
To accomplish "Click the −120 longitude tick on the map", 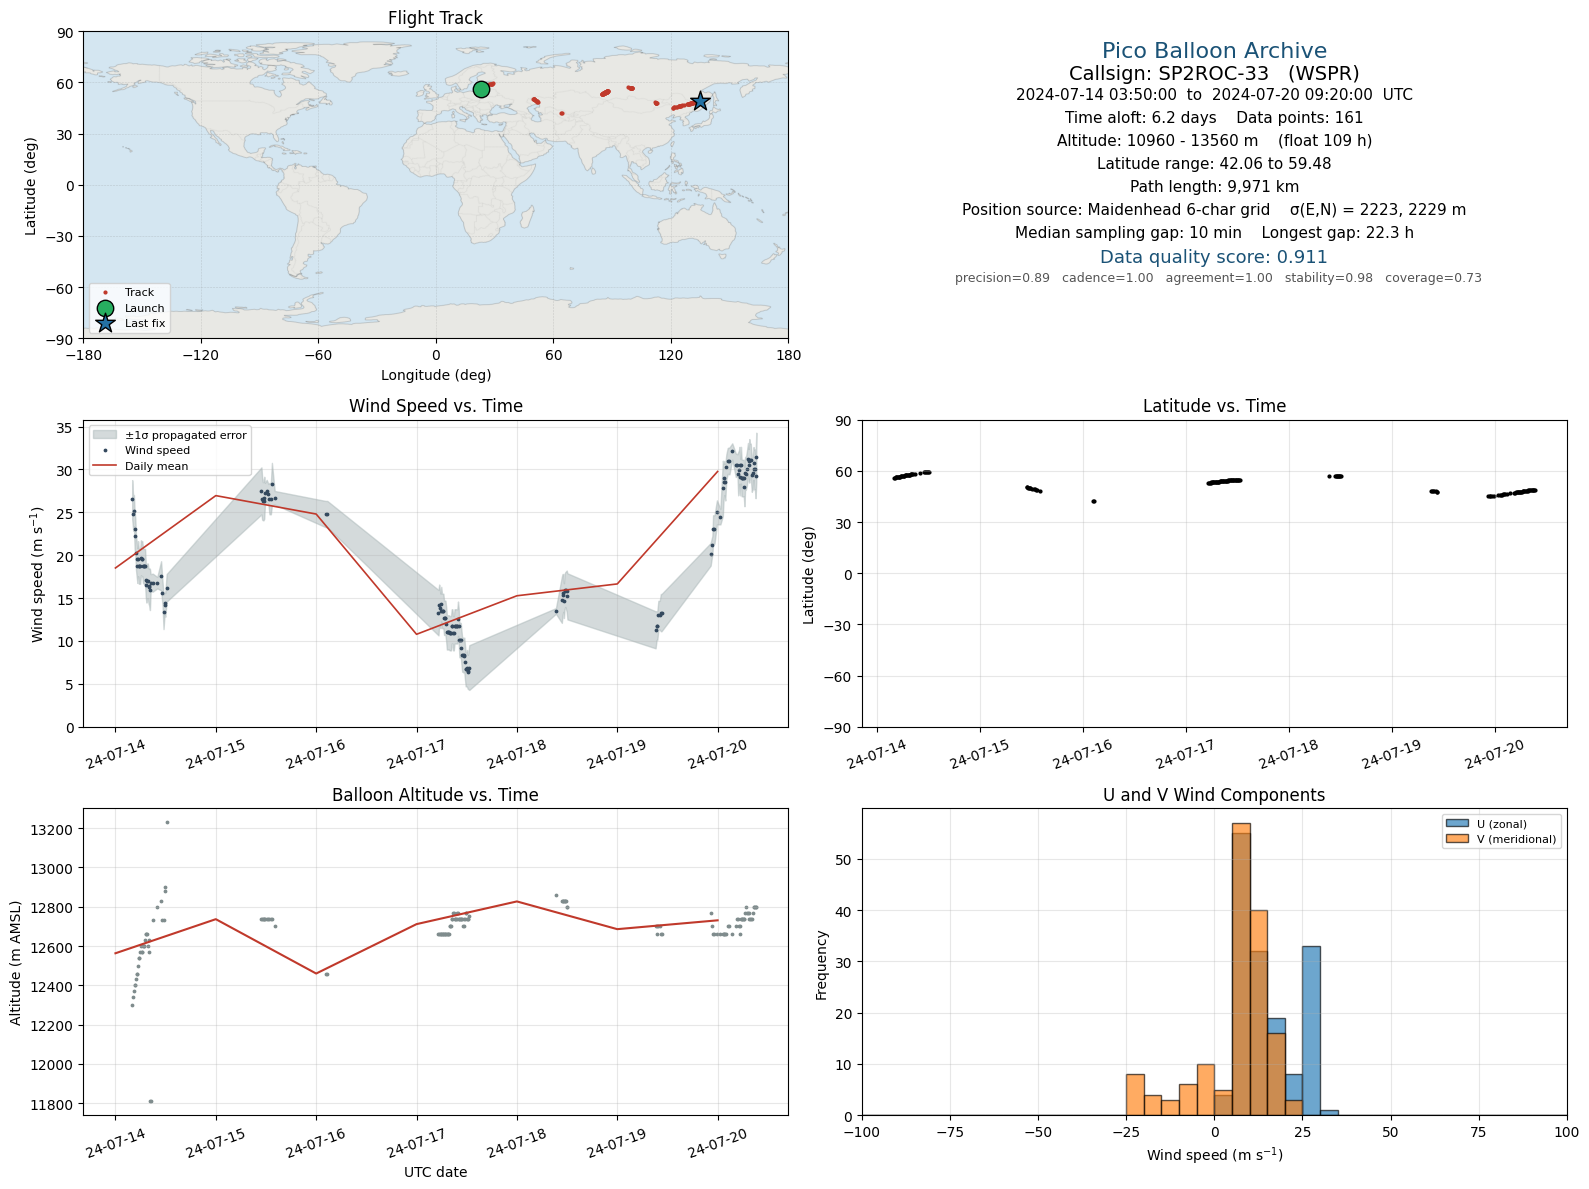I will pyautogui.click(x=200, y=354).
